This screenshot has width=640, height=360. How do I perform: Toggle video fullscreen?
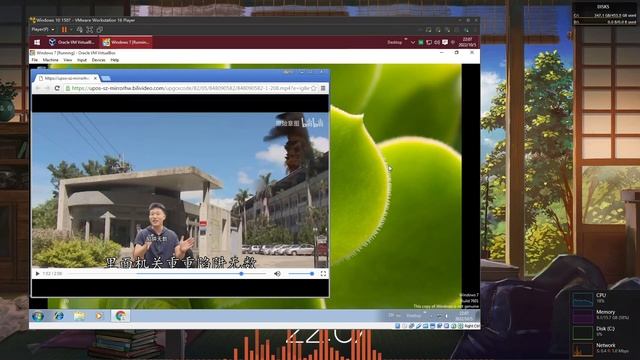[x=323, y=273]
